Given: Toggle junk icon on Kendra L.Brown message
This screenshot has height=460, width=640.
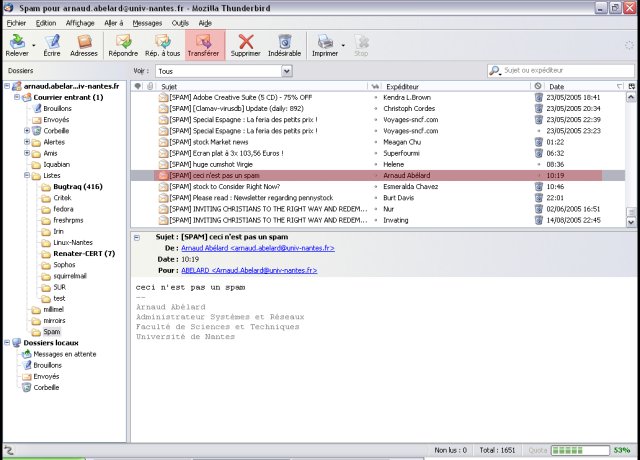Looking at the screenshot, I should click(538, 98).
